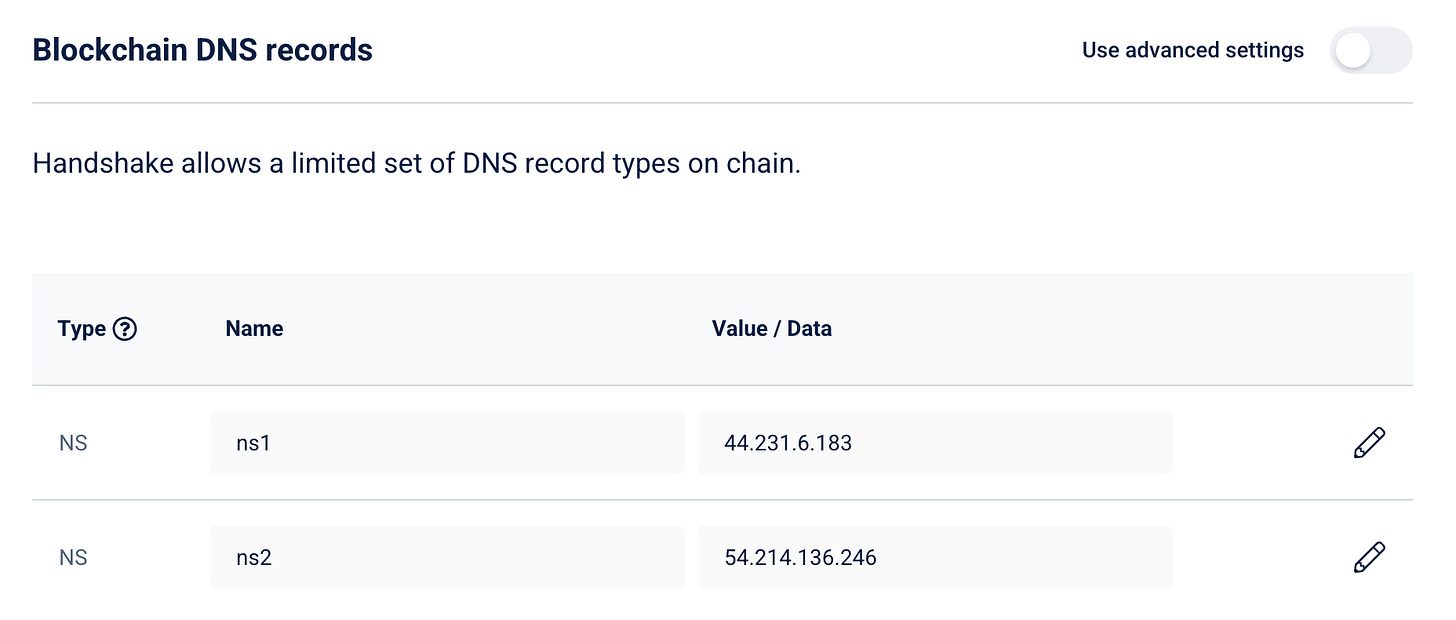
Task: Click the 'Use advanced settings' label
Action: pos(1192,51)
